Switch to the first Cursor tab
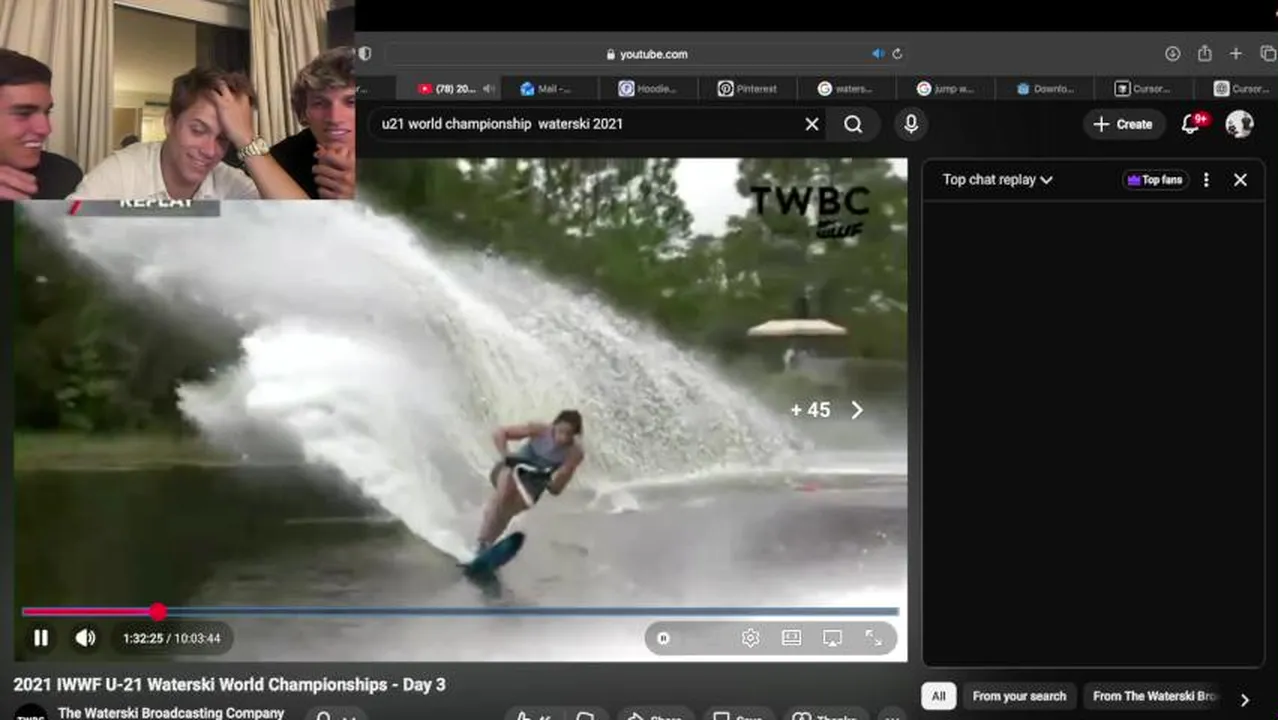This screenshot has width=1278, height=720. pyautogui.click(x=1143, y=88)
